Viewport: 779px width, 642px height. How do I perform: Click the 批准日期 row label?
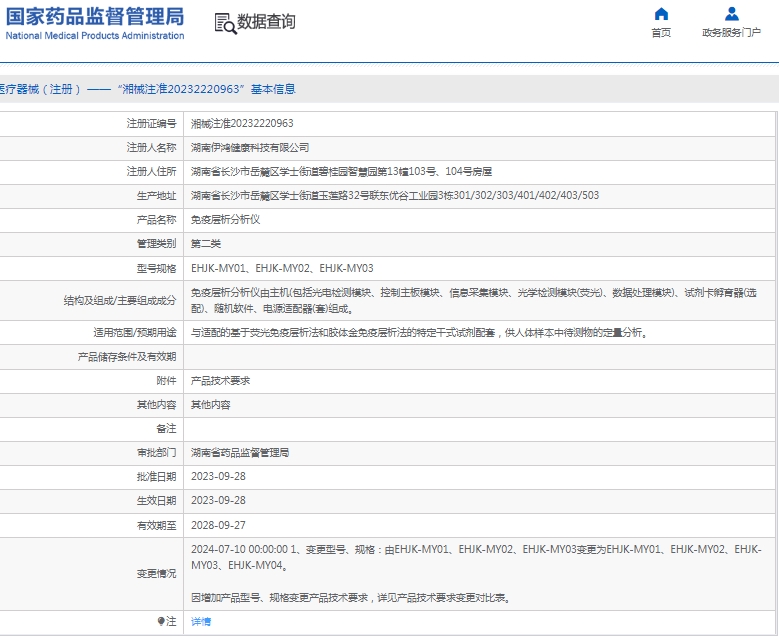click(x=156, y=477)
